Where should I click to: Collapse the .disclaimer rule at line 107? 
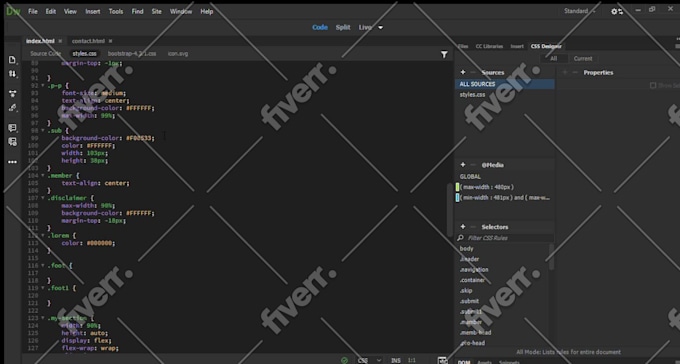[x=43, y=198]
